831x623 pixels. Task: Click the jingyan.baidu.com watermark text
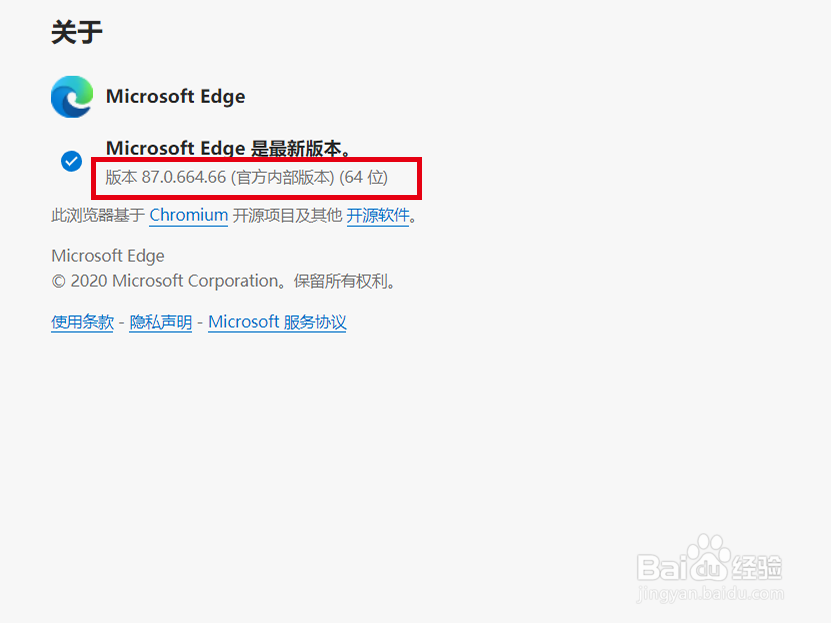point(710,594)
